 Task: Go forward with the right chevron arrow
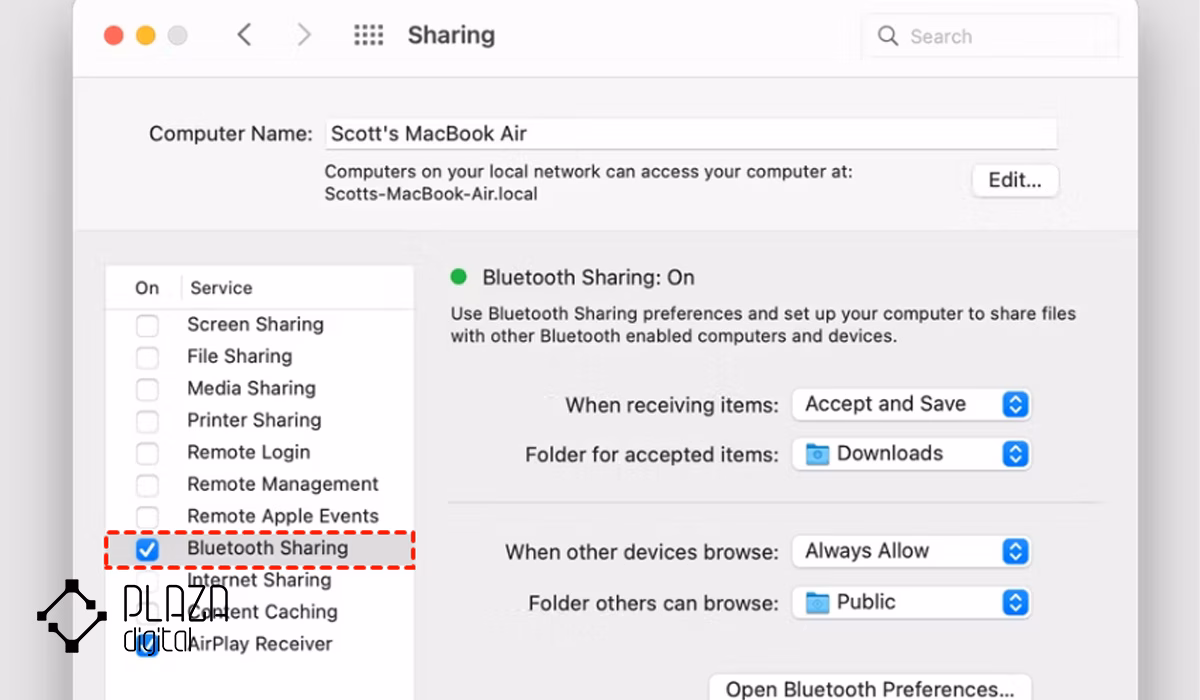tap(304, 36)
